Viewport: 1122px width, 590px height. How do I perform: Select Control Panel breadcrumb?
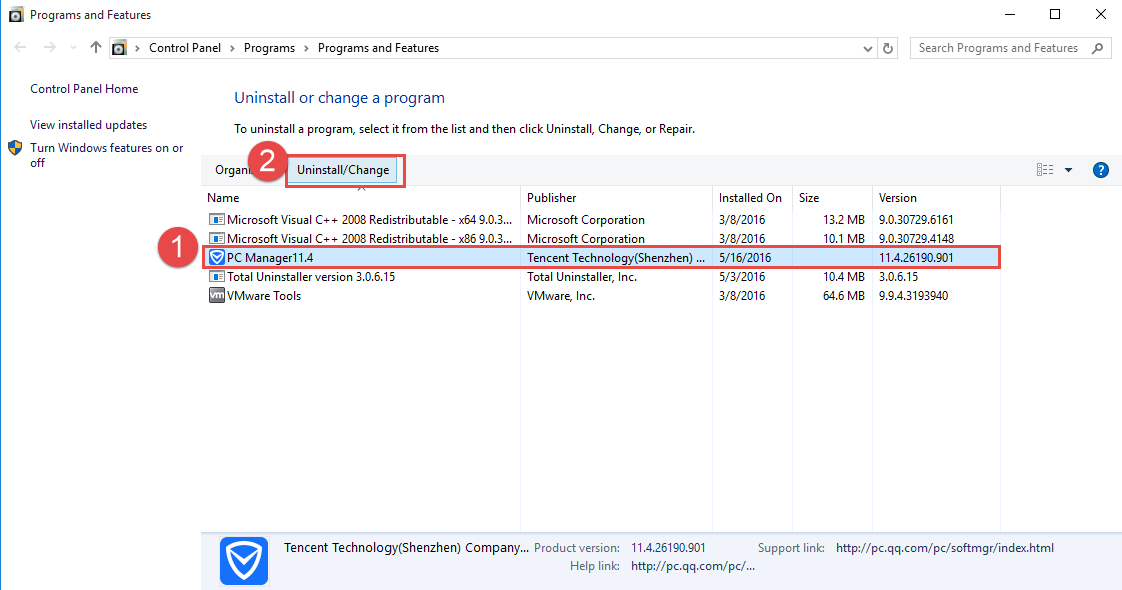coord(185,48)
